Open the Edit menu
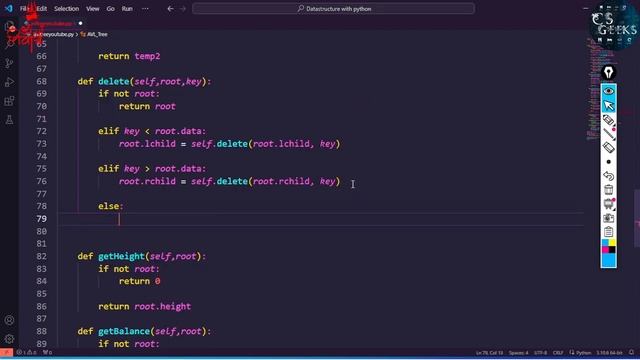Screen dimensions: 640x360 click(42, 9)
